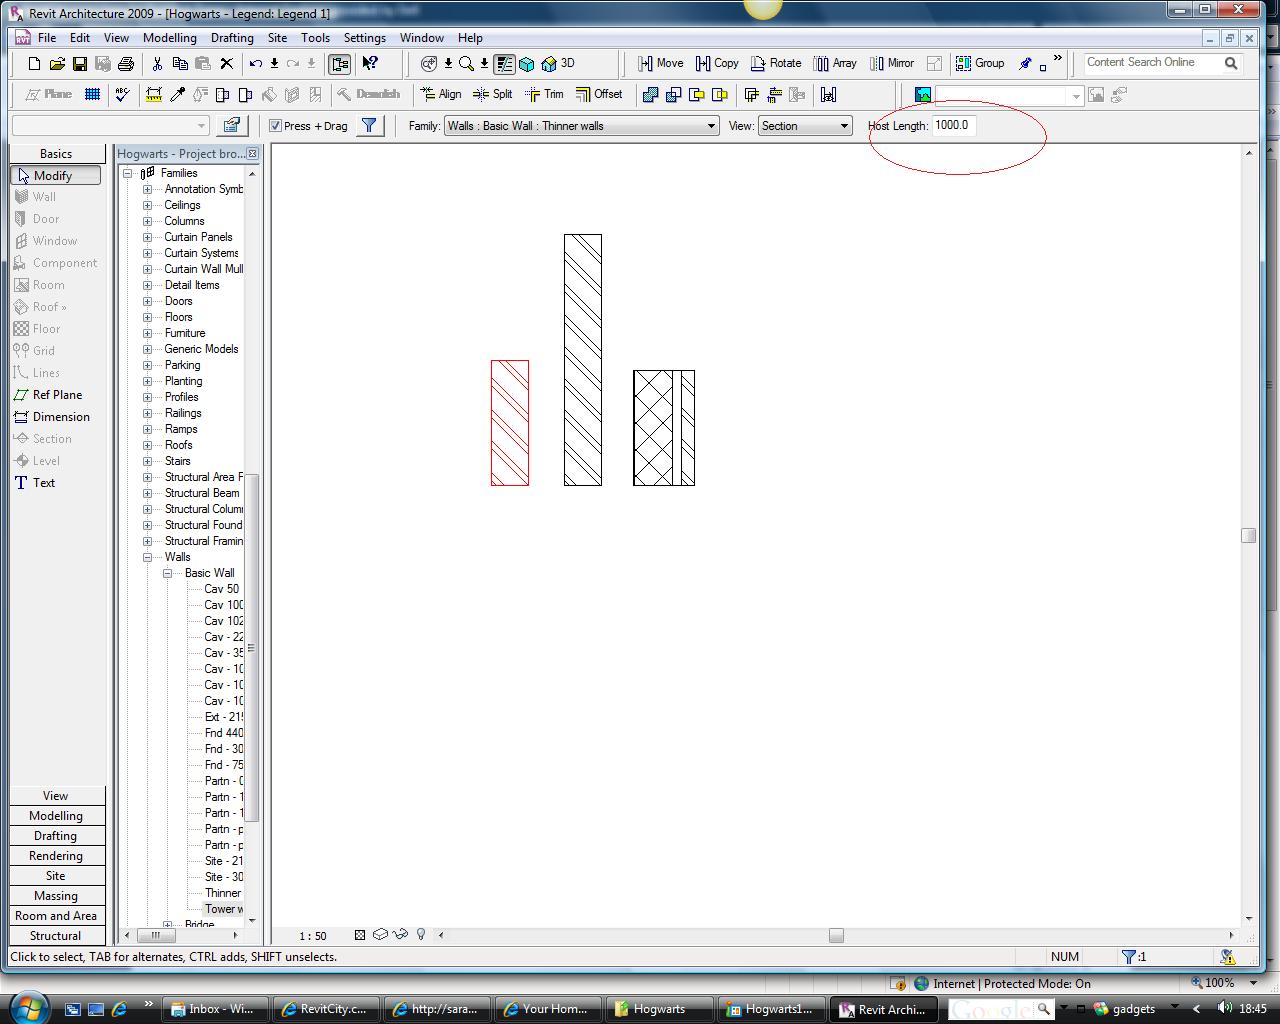The image size is (1280, 1024).
Task: Click the Save icon in toolbar
Action: tap(80, 64)
